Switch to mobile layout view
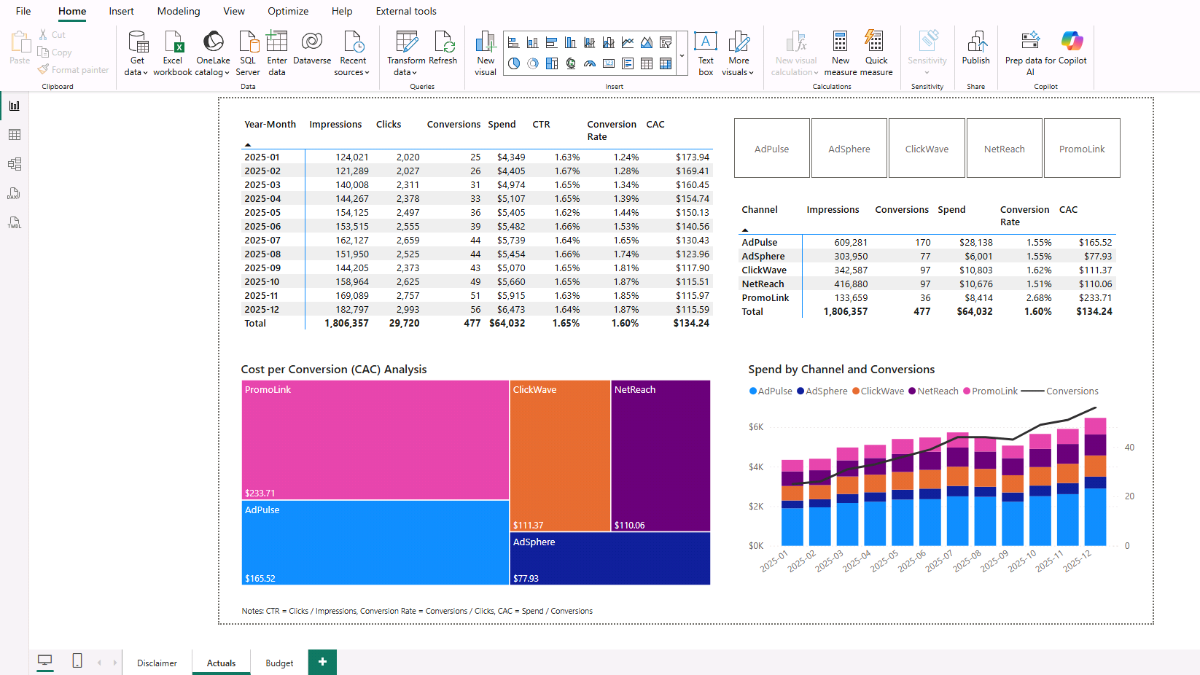Screen dimensions: 1200x675 [x=77, y=661]
